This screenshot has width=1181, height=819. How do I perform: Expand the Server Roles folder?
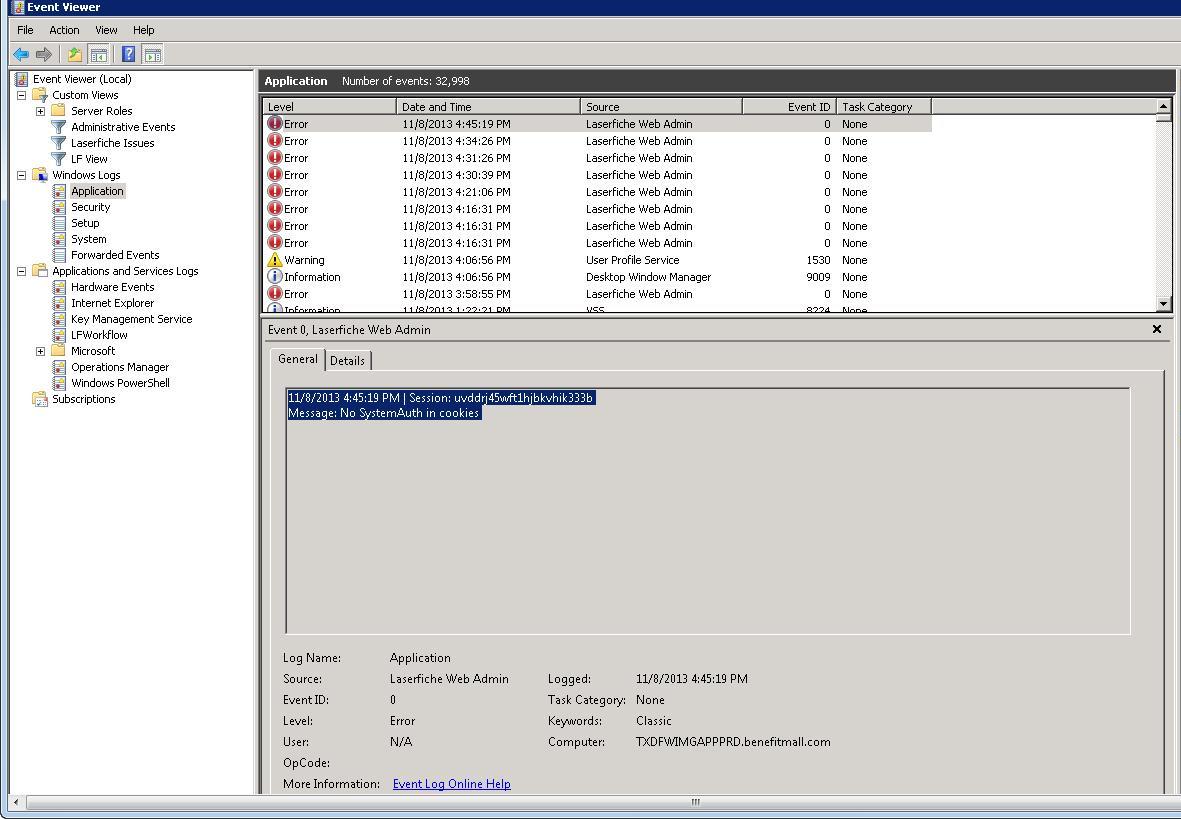coord(40,111)
